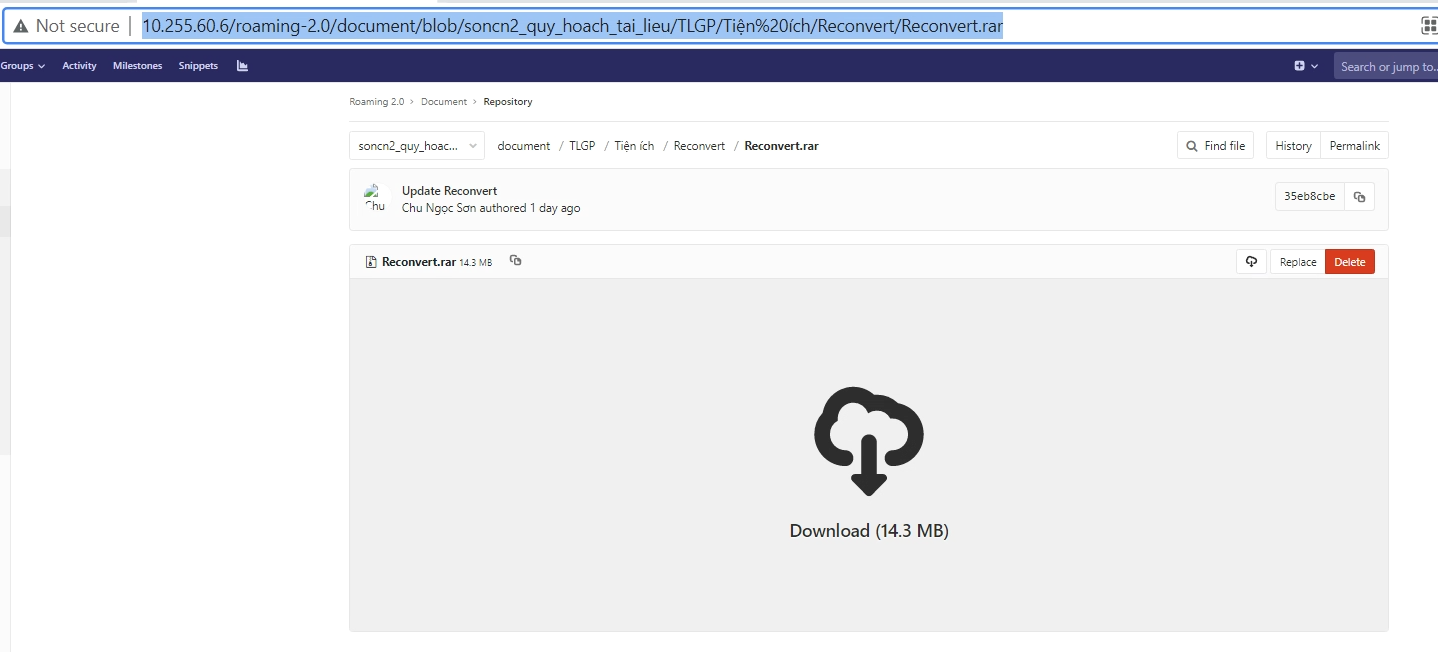Expand the Groups dropdown in the navbar
Screen dimensions: 1438x652
click(22, 66)
